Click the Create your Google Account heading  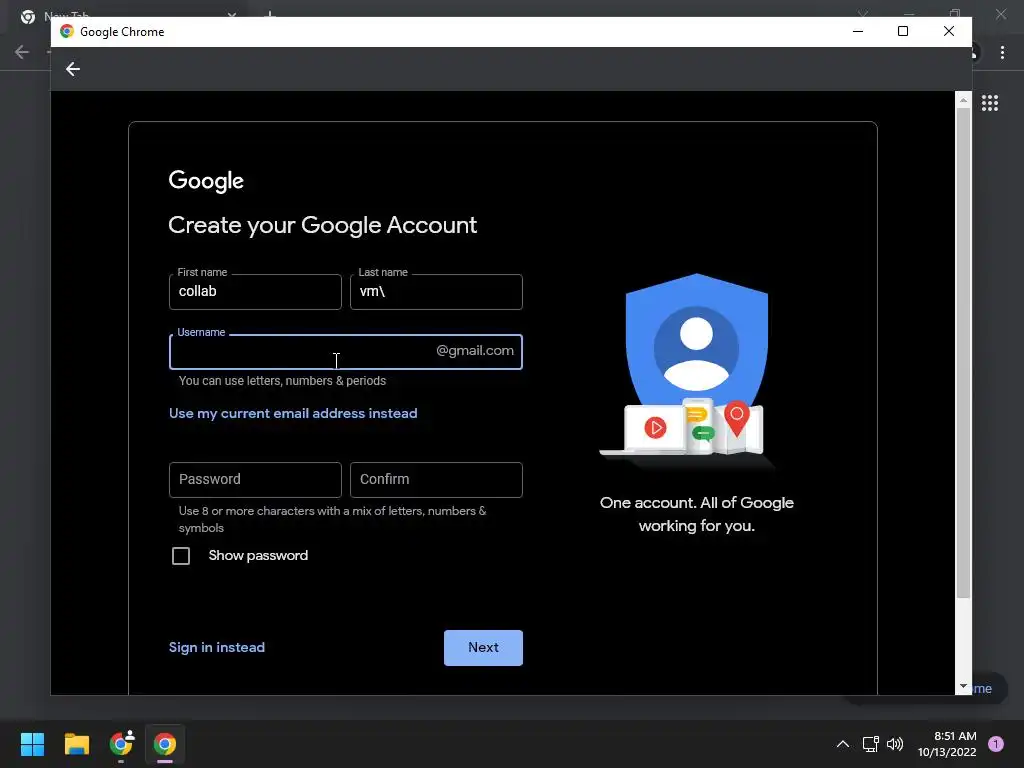click(323, 225)
